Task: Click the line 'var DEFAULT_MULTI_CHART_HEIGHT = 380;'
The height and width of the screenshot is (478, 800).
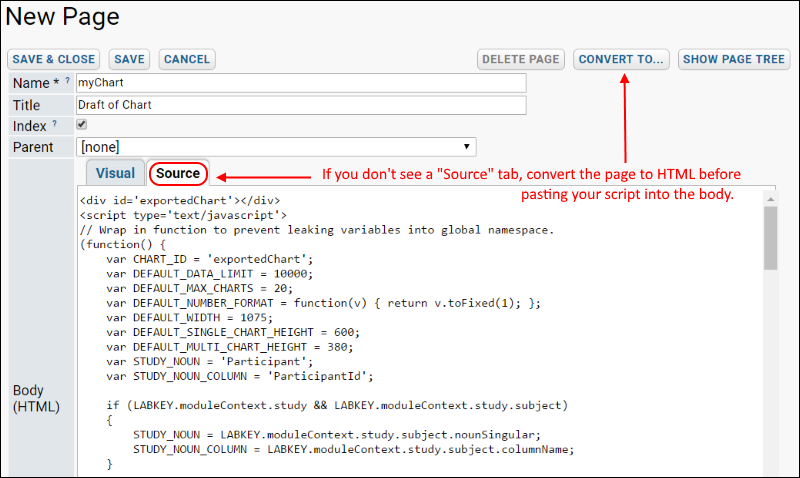Action: tap(230, 347)
